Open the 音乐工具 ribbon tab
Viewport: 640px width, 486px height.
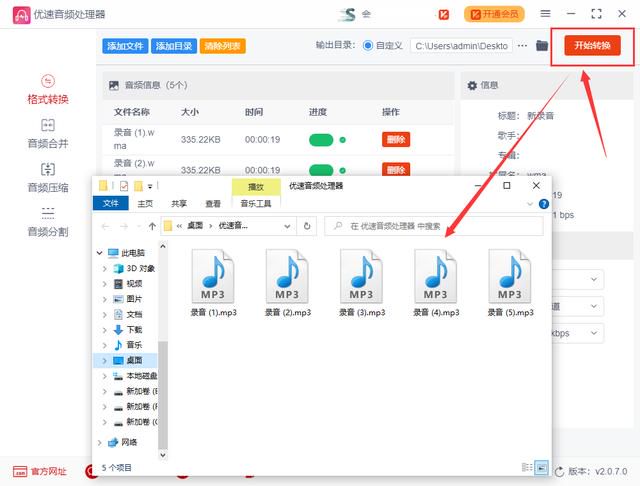(256, 203)
